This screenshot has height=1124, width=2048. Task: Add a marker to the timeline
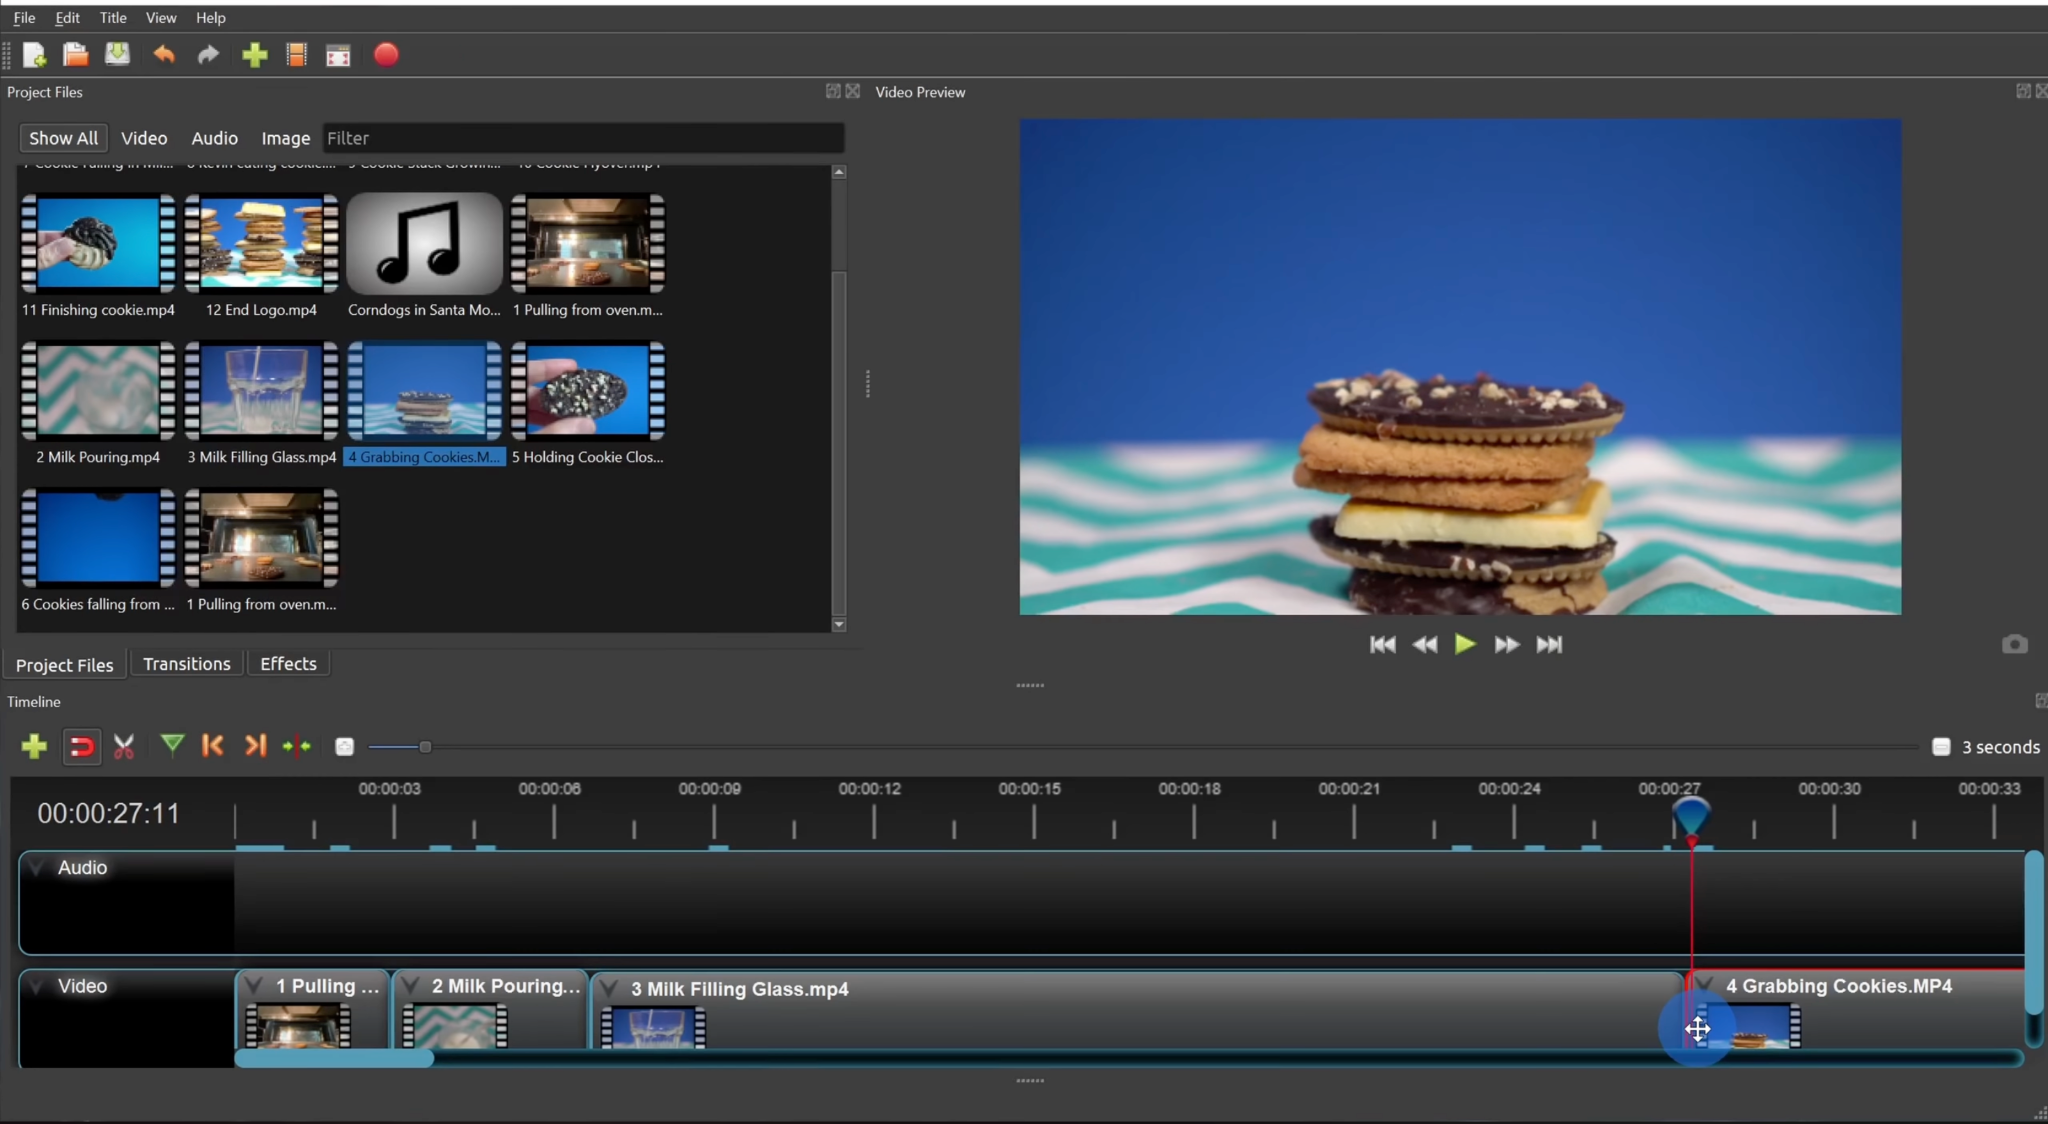pyautogui.click(x=171, y=746)
